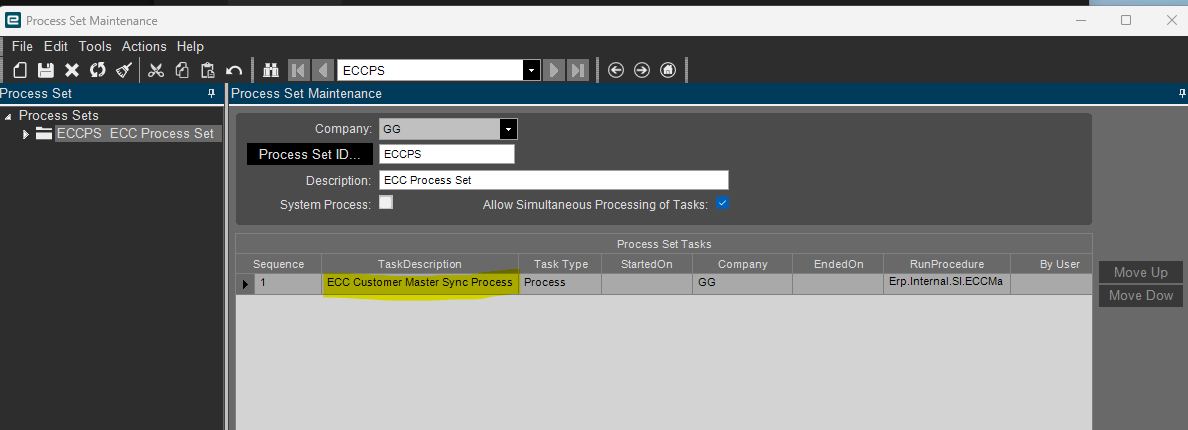Cut using the scissors icon
This screenshot has height=430, width=1188.
point(156,70)
